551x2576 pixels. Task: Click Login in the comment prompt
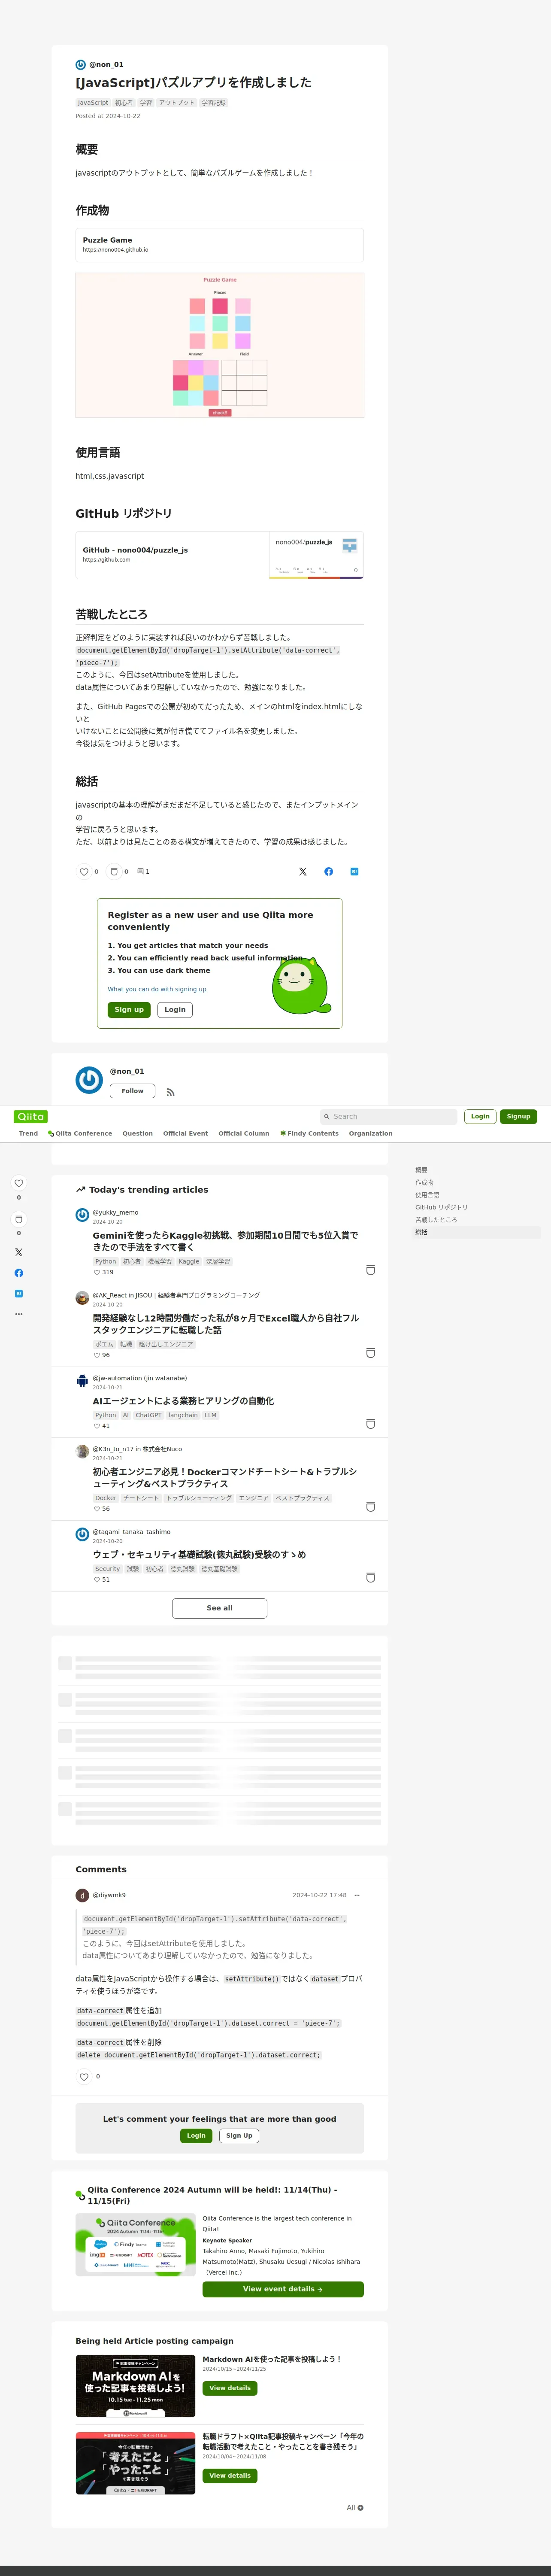click(x=196, y=2136)
